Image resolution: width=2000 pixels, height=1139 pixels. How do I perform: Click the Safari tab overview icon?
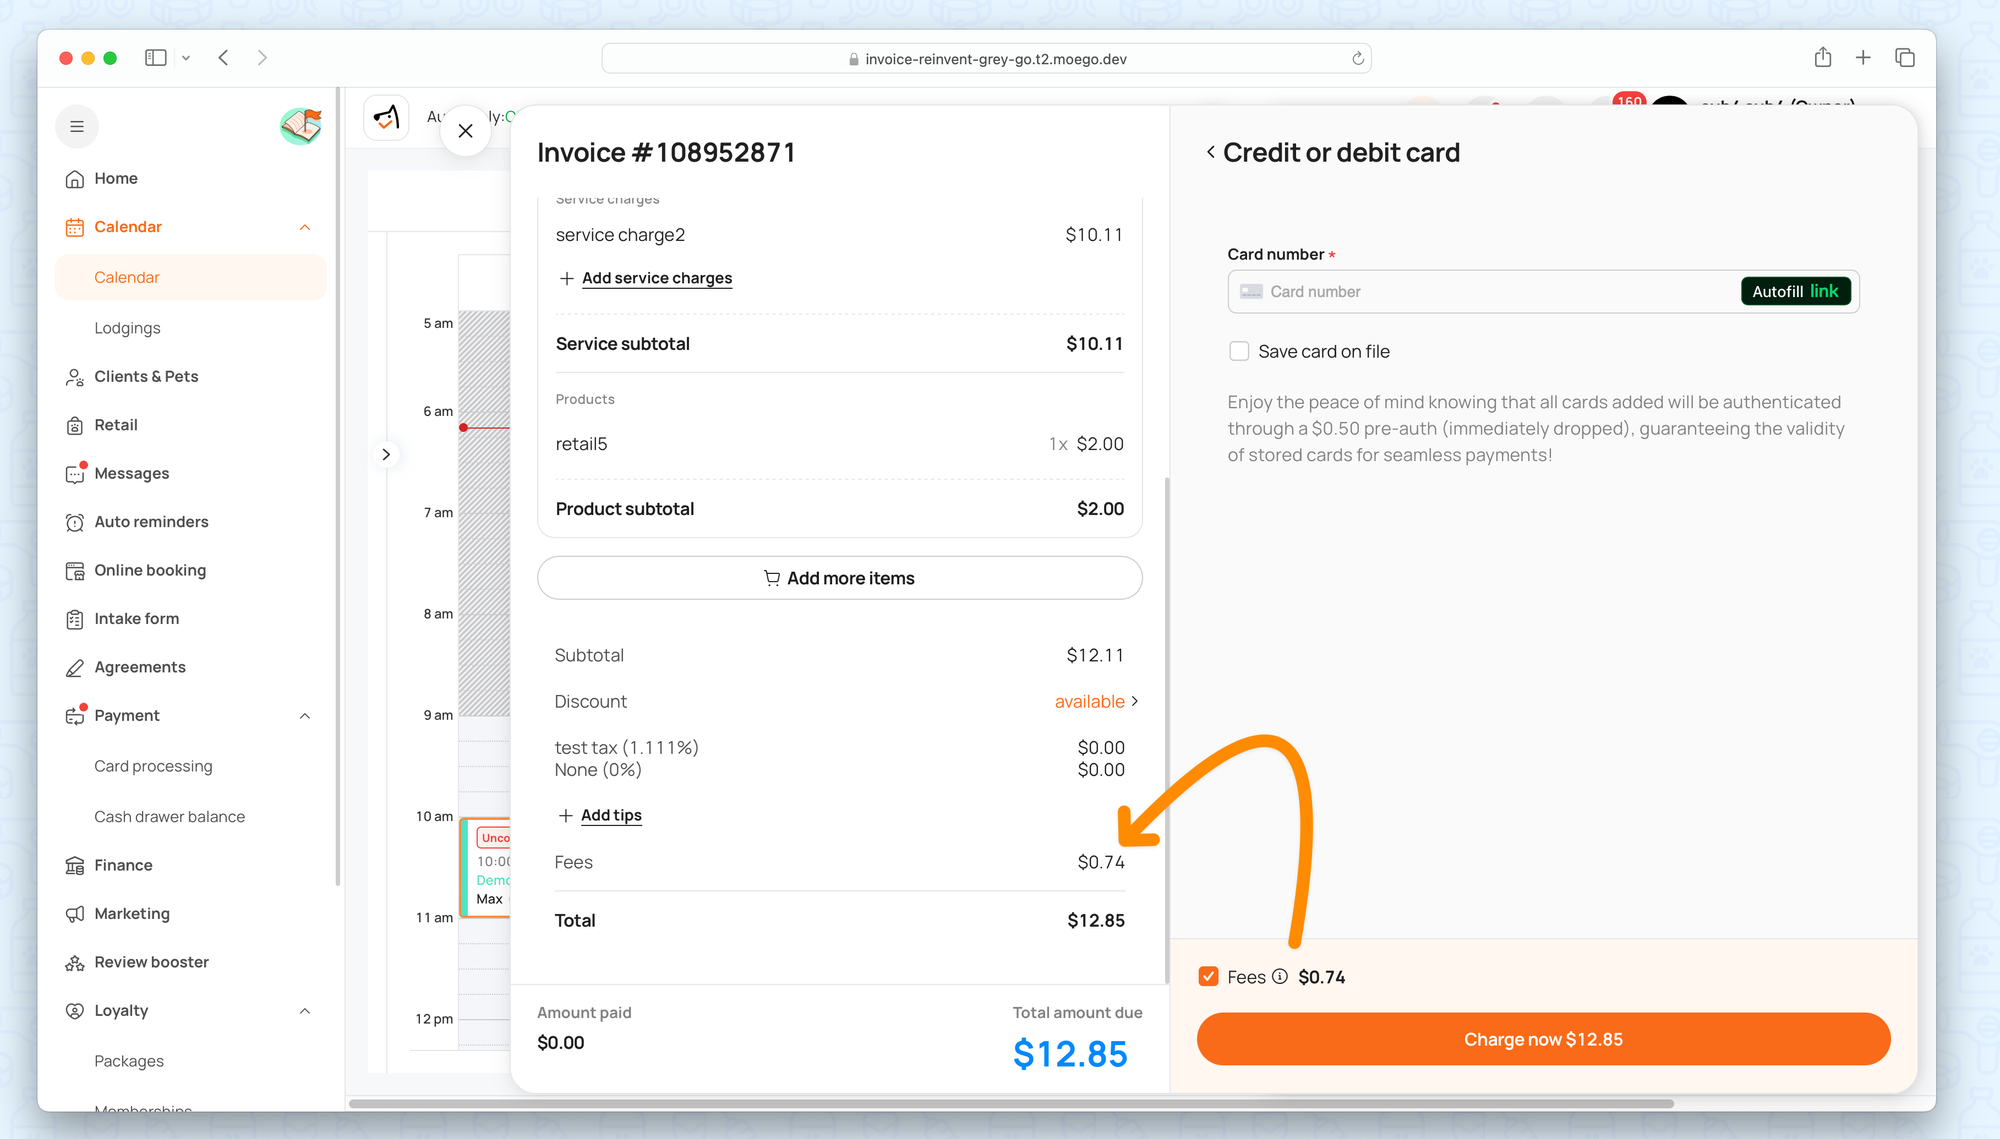pos(1904,58)
